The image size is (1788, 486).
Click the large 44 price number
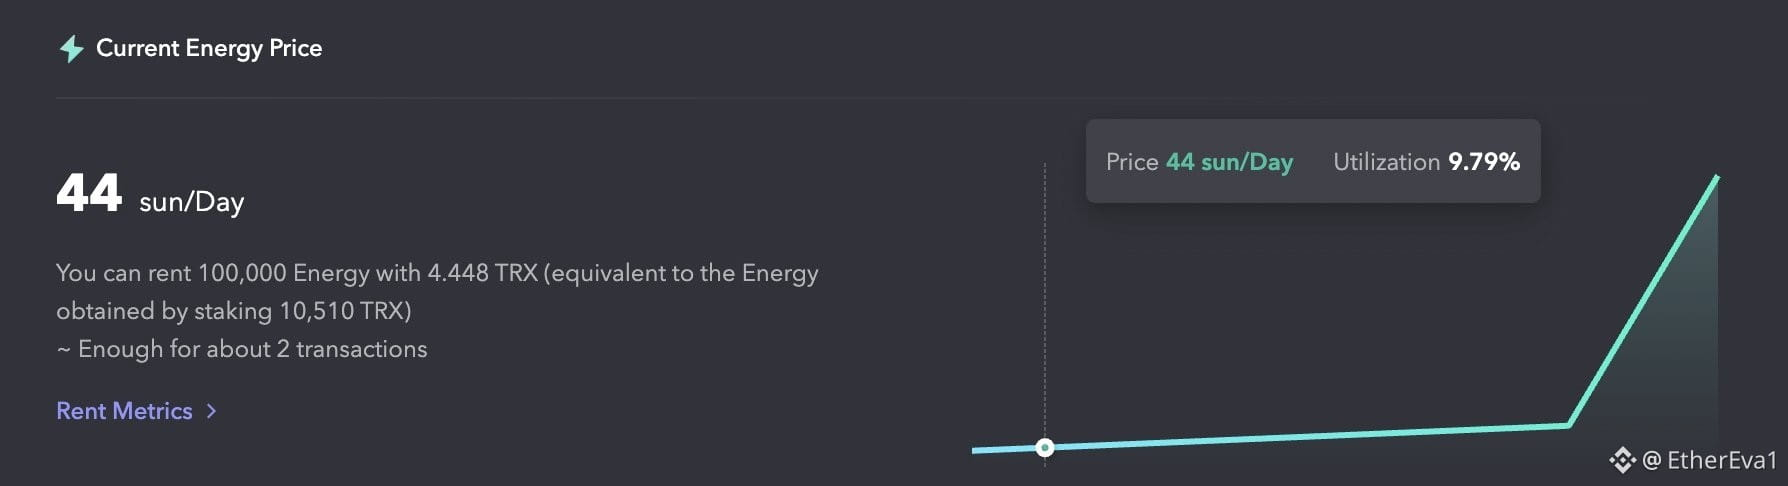point(89,192)
